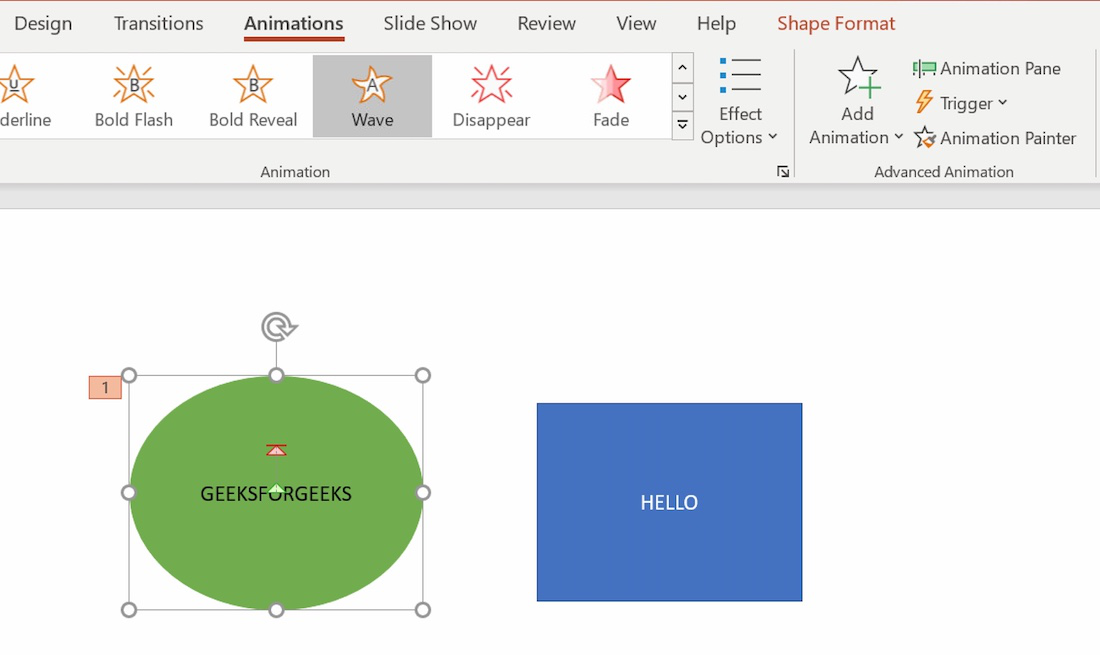Open the Animation group dialog launcher
The width and height of the screenshot is (1100, 655).
783,172
